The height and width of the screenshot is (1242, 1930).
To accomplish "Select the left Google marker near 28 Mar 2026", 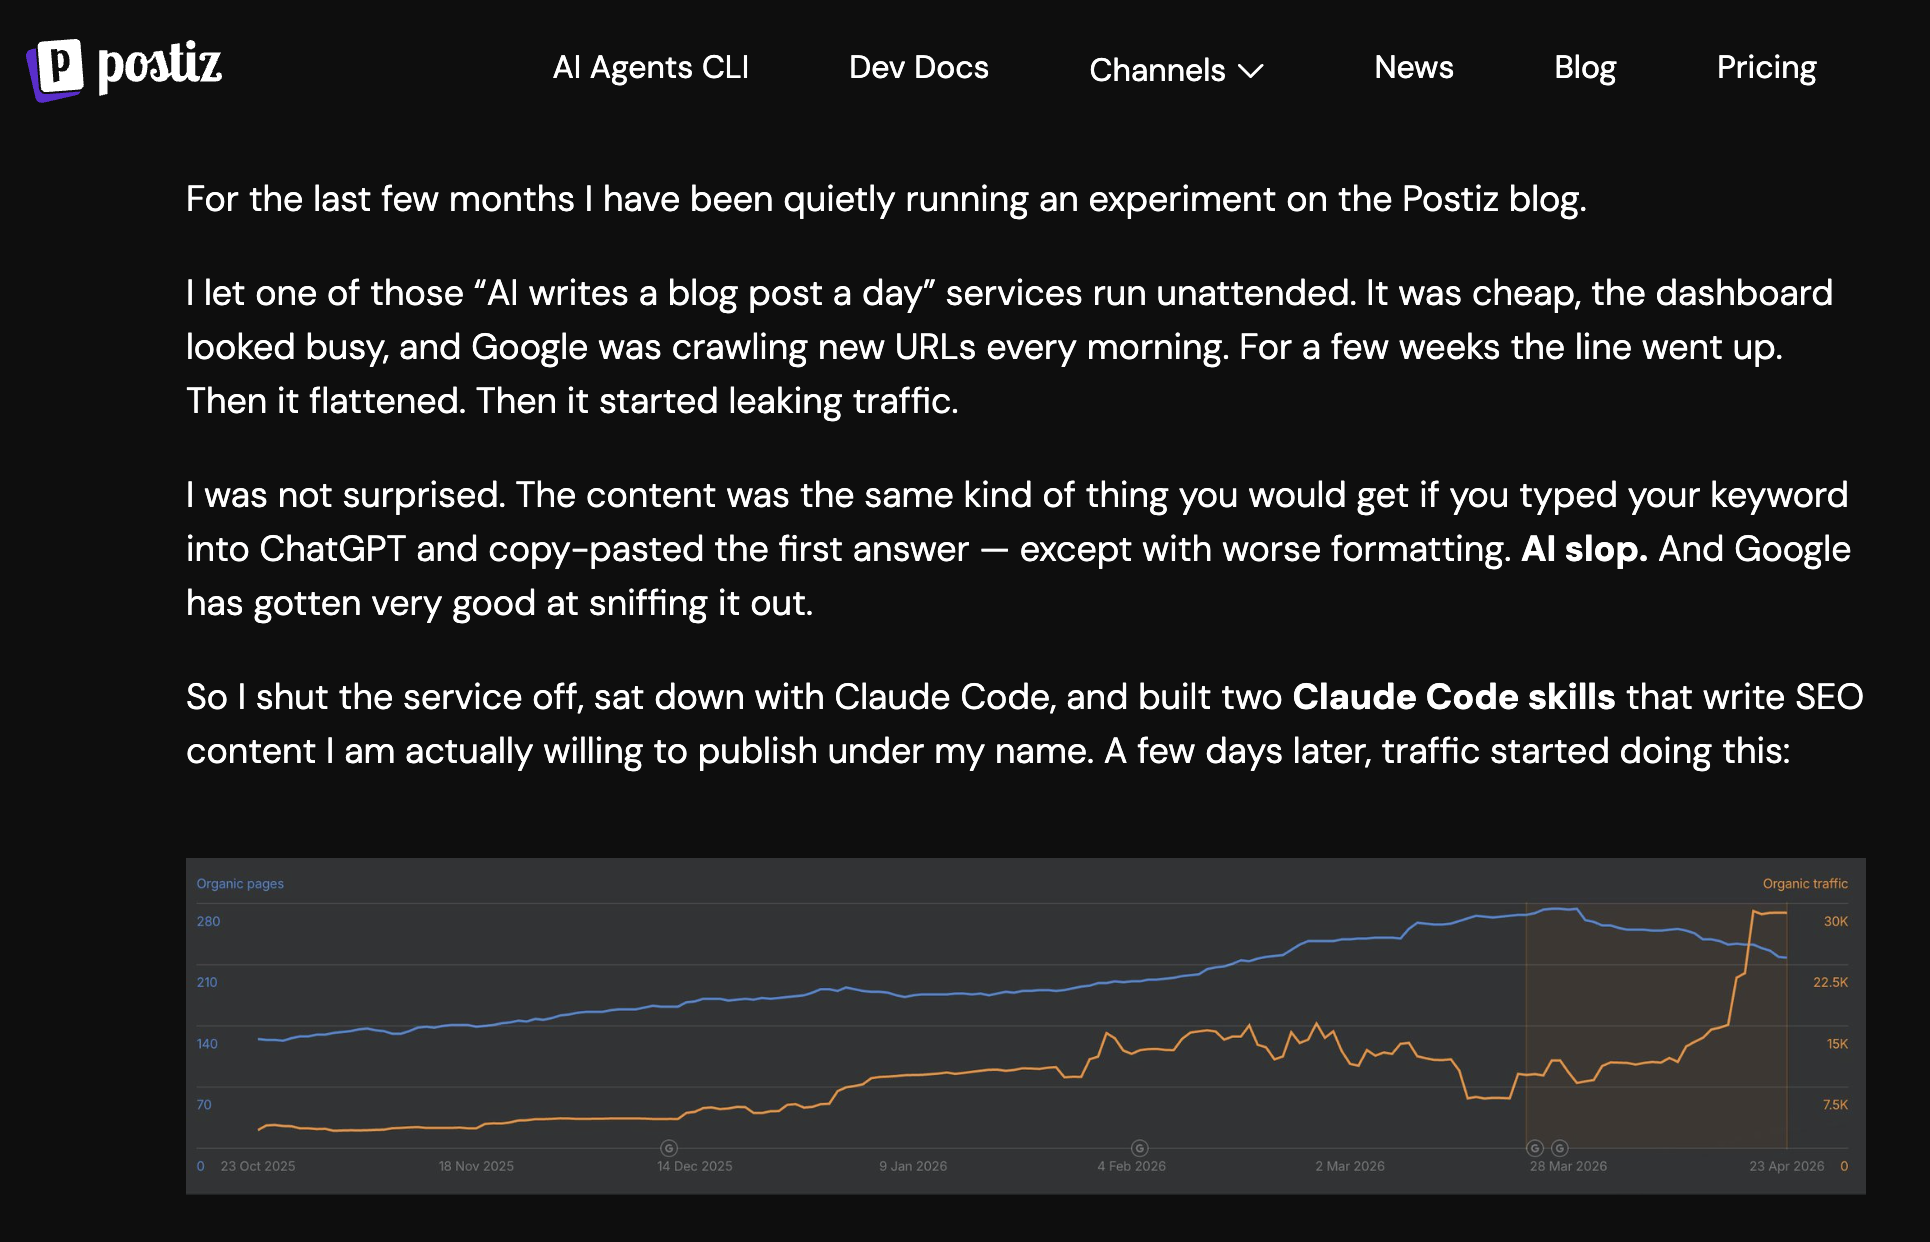I will point(1535,1148).
